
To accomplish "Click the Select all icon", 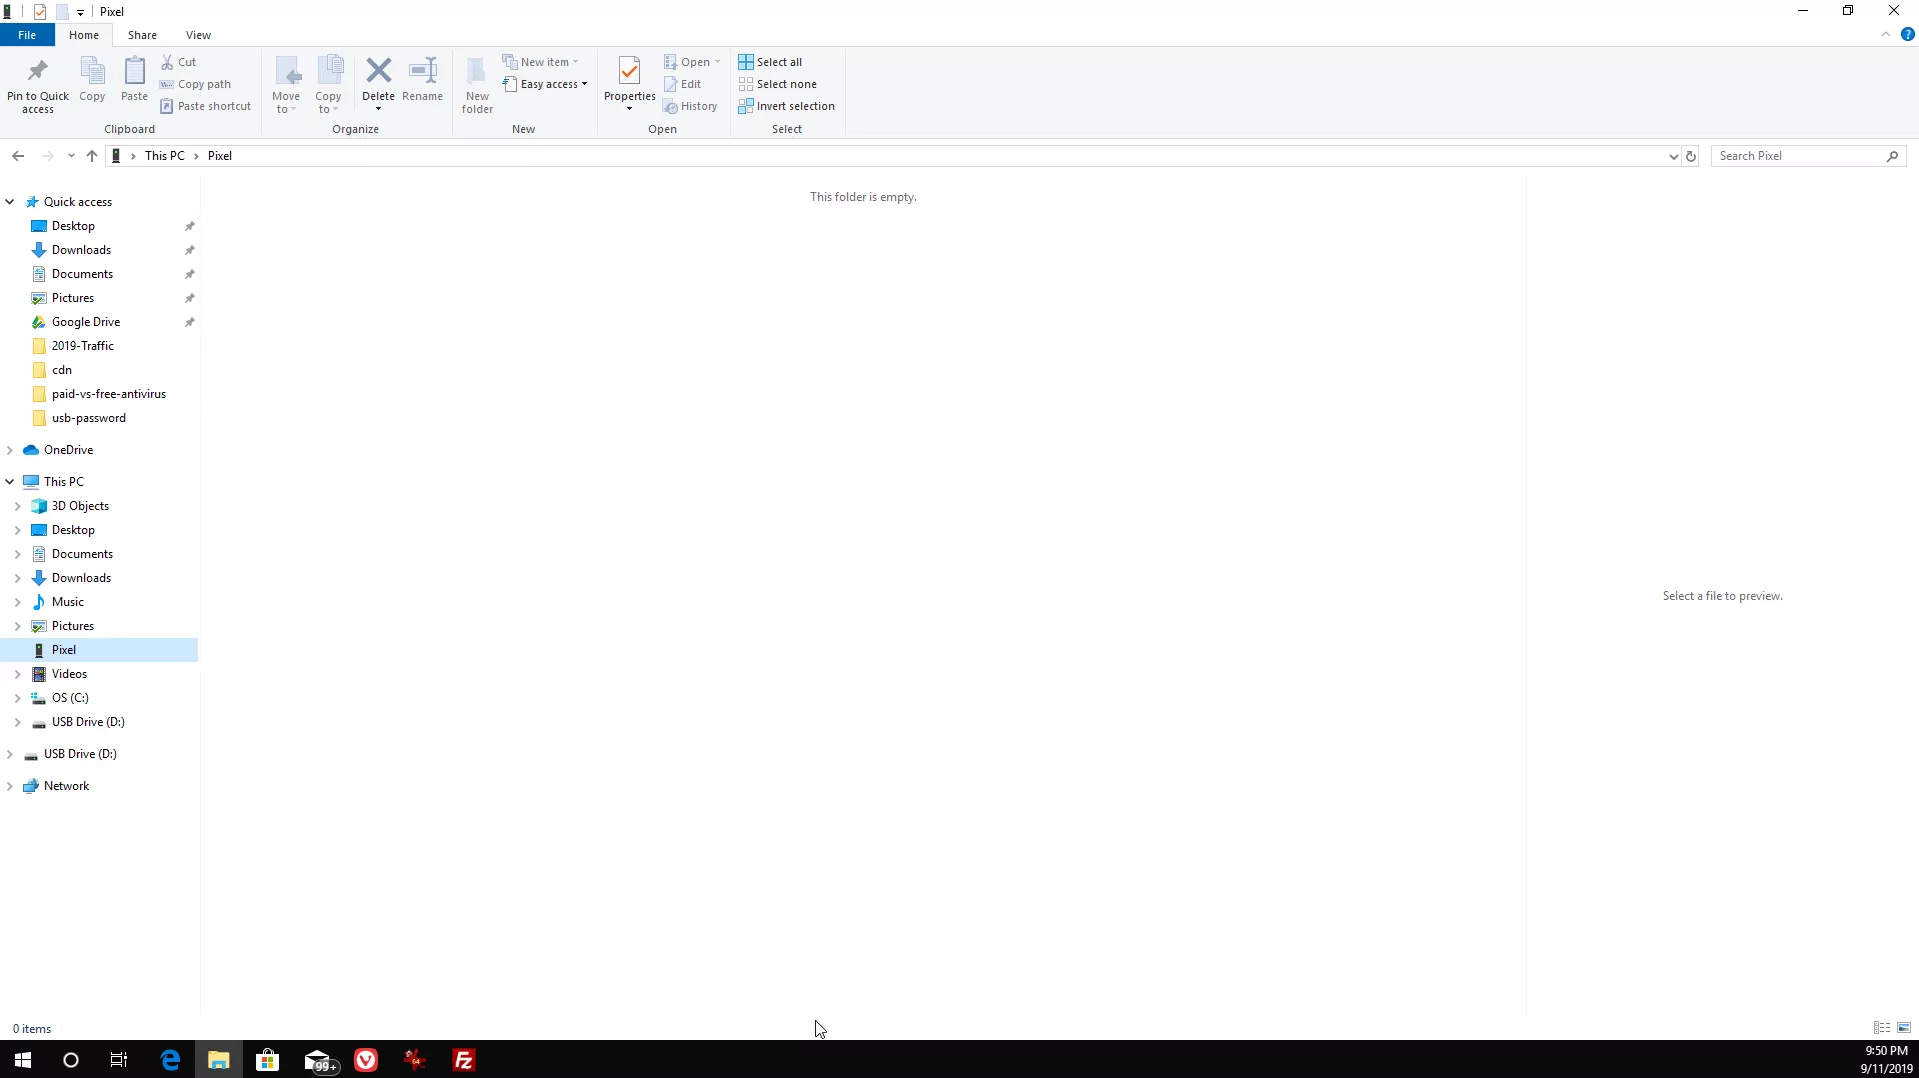I will (x=746, y=62).
